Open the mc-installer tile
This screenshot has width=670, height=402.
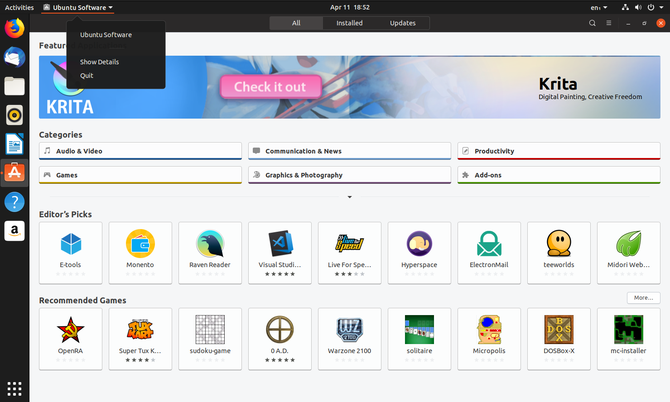pos(629,339)
